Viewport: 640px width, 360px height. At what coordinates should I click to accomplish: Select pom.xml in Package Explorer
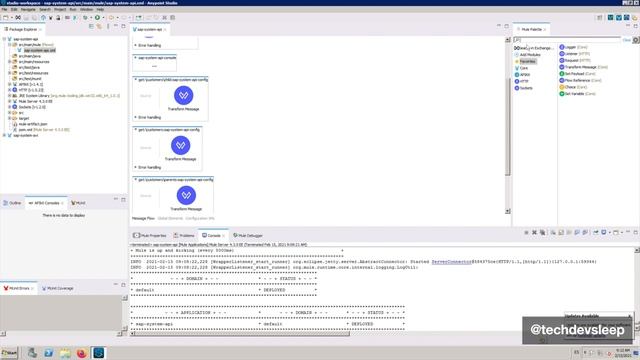point(40,130)
